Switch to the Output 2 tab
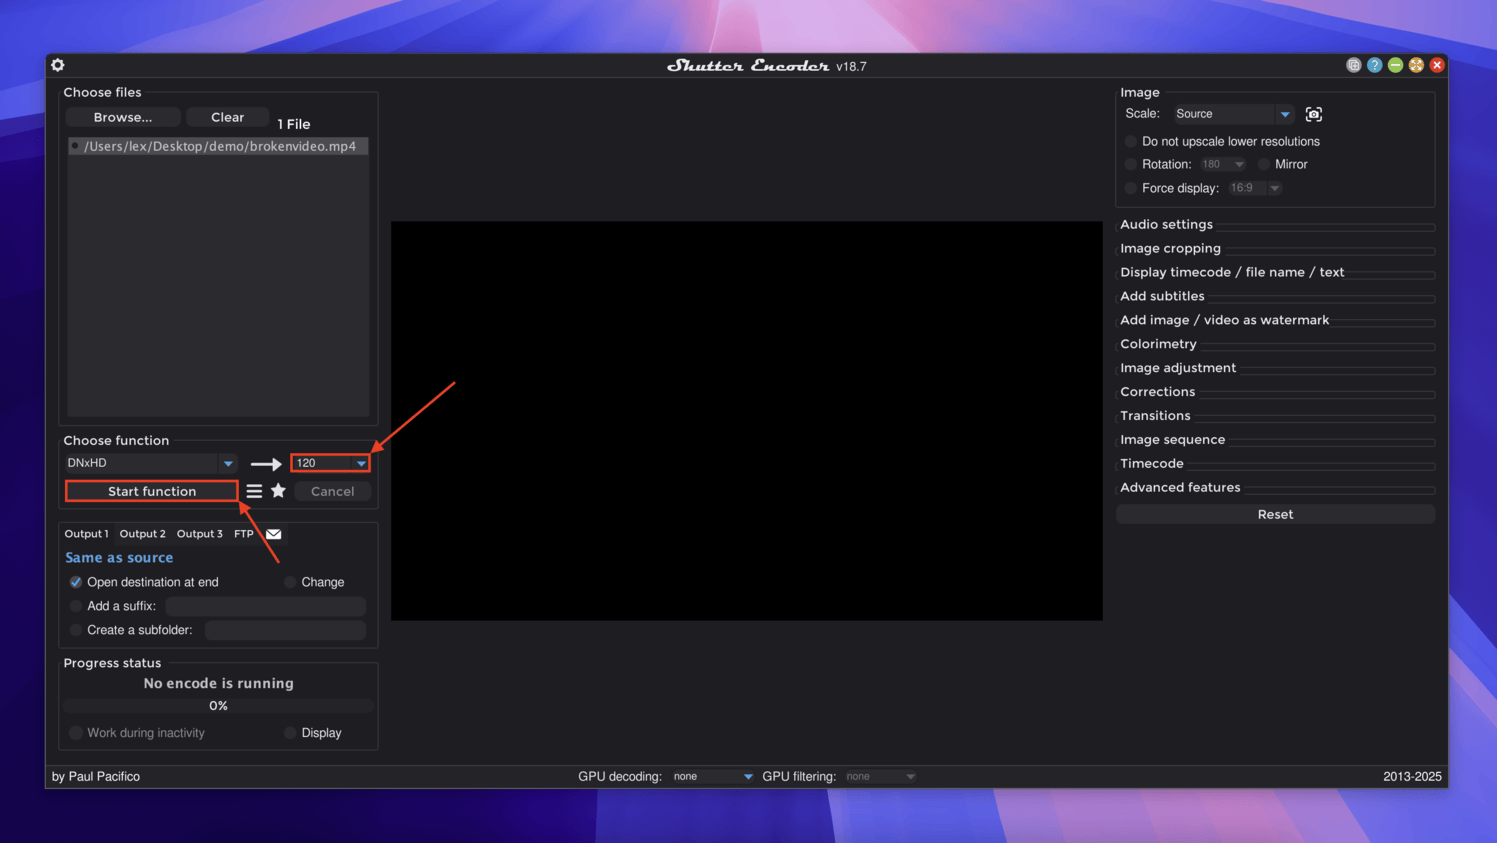This screenshot has width=1497, height=843. point(143,534)
